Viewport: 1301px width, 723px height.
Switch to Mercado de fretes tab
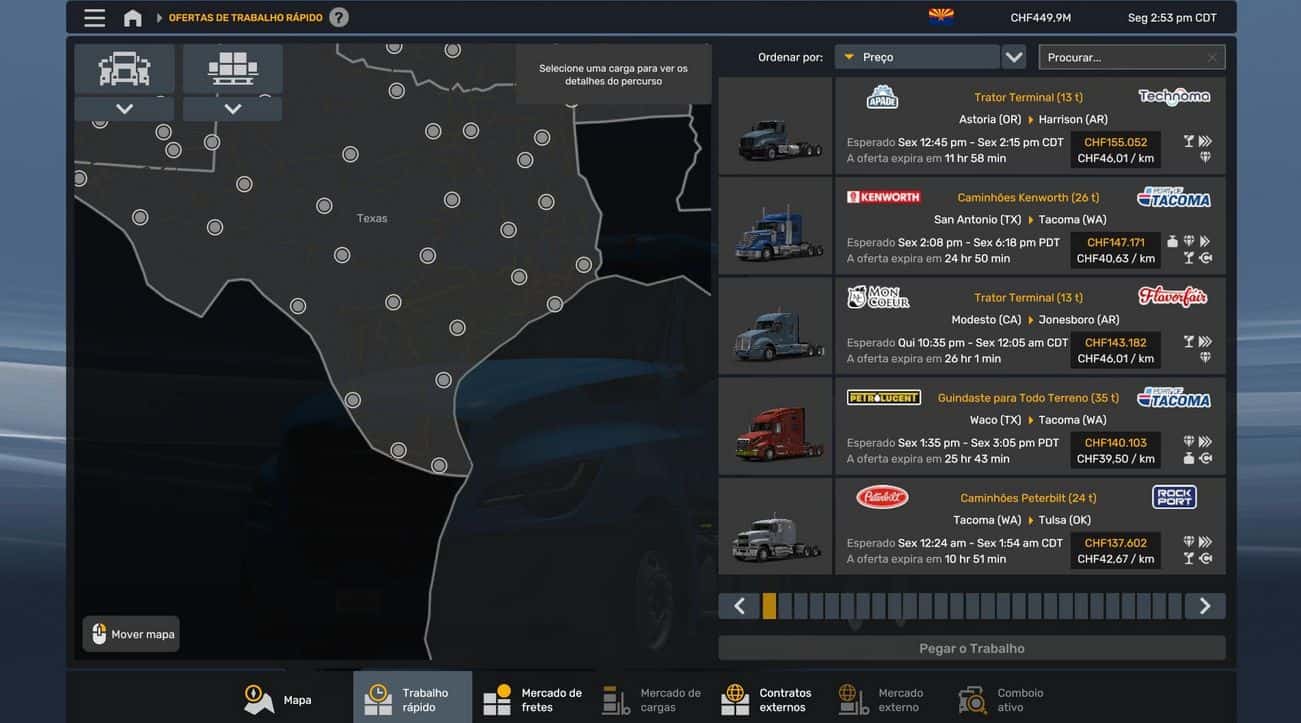[532, 699]
